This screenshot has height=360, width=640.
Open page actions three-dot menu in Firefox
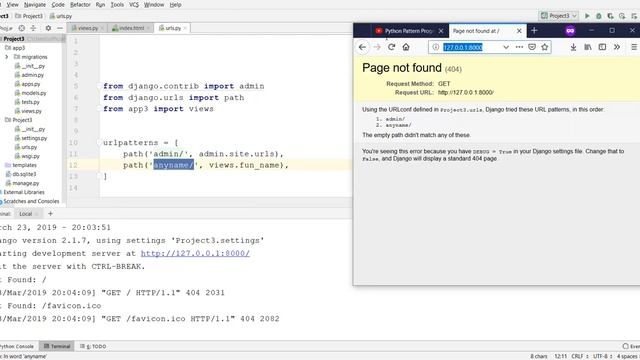click(x=519, y=47)
